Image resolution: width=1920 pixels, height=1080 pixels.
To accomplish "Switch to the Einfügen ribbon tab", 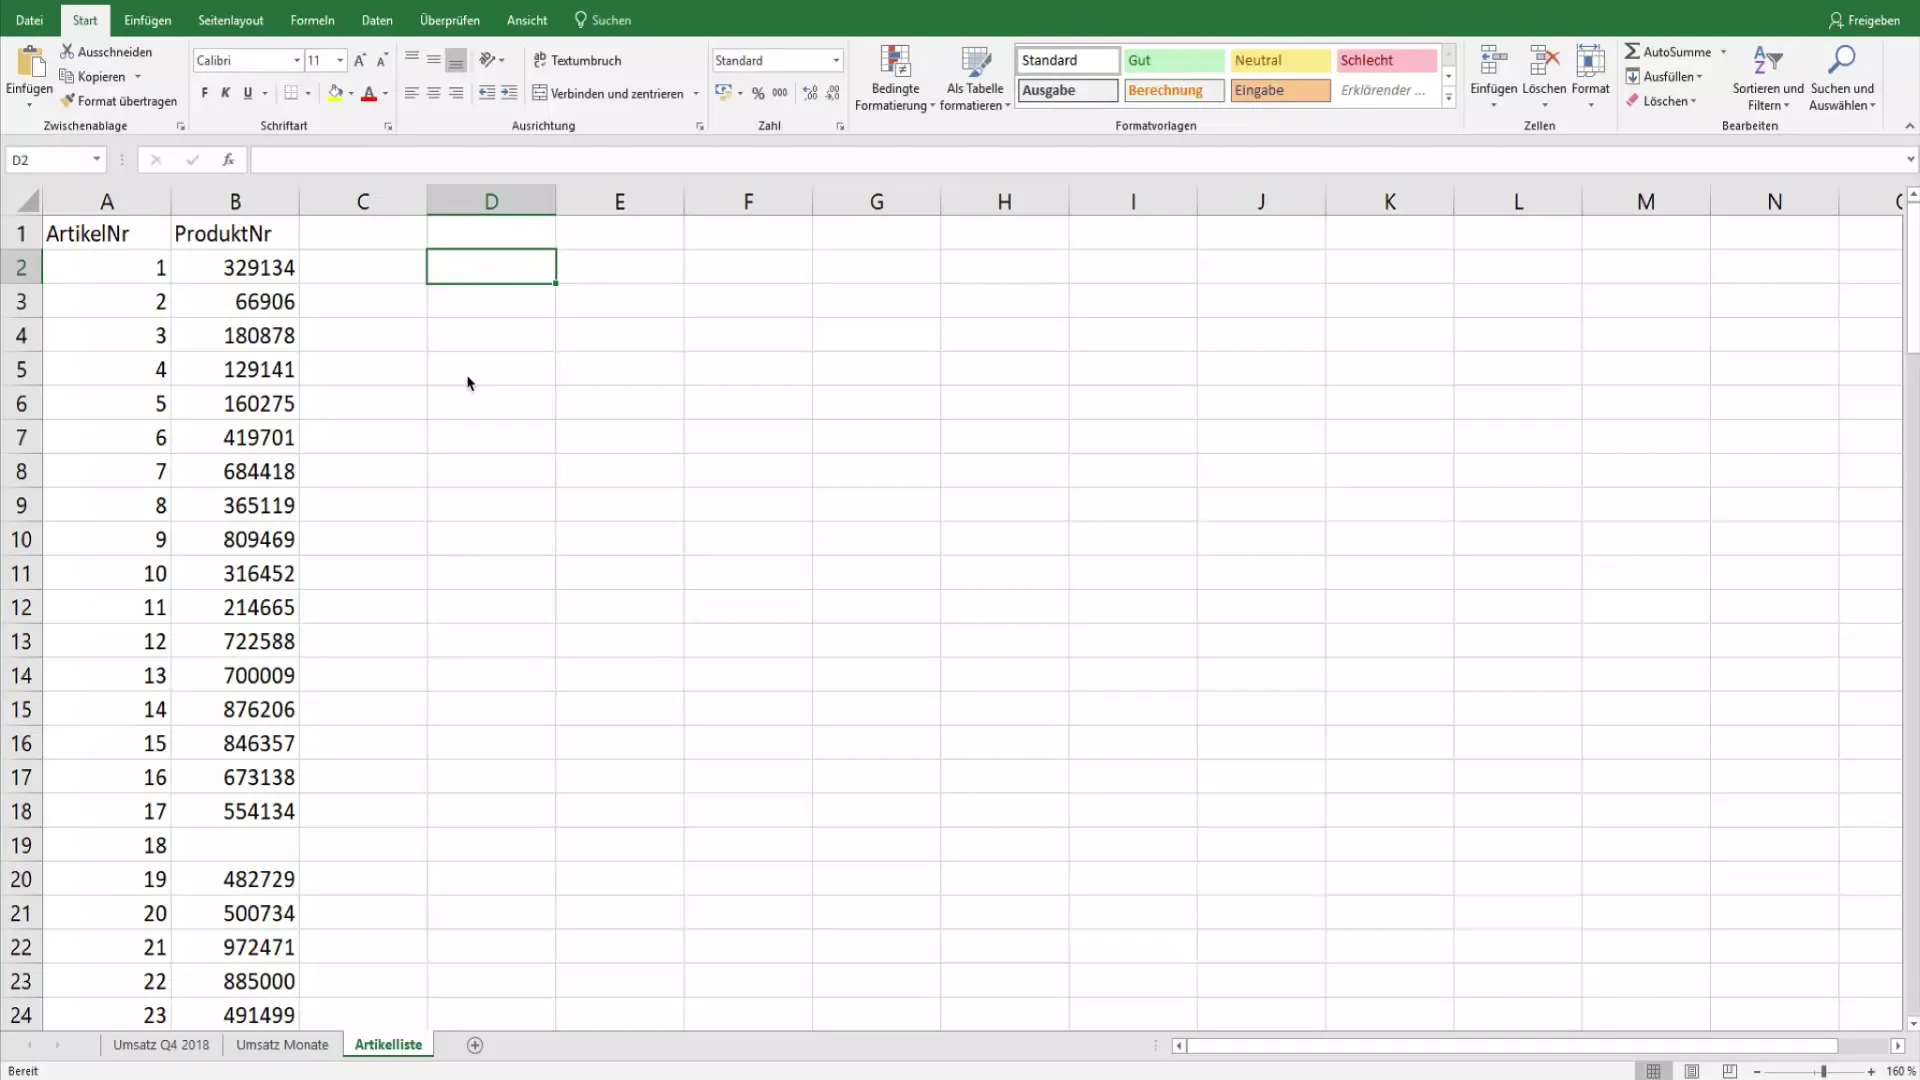I will [x=147, y=20].
